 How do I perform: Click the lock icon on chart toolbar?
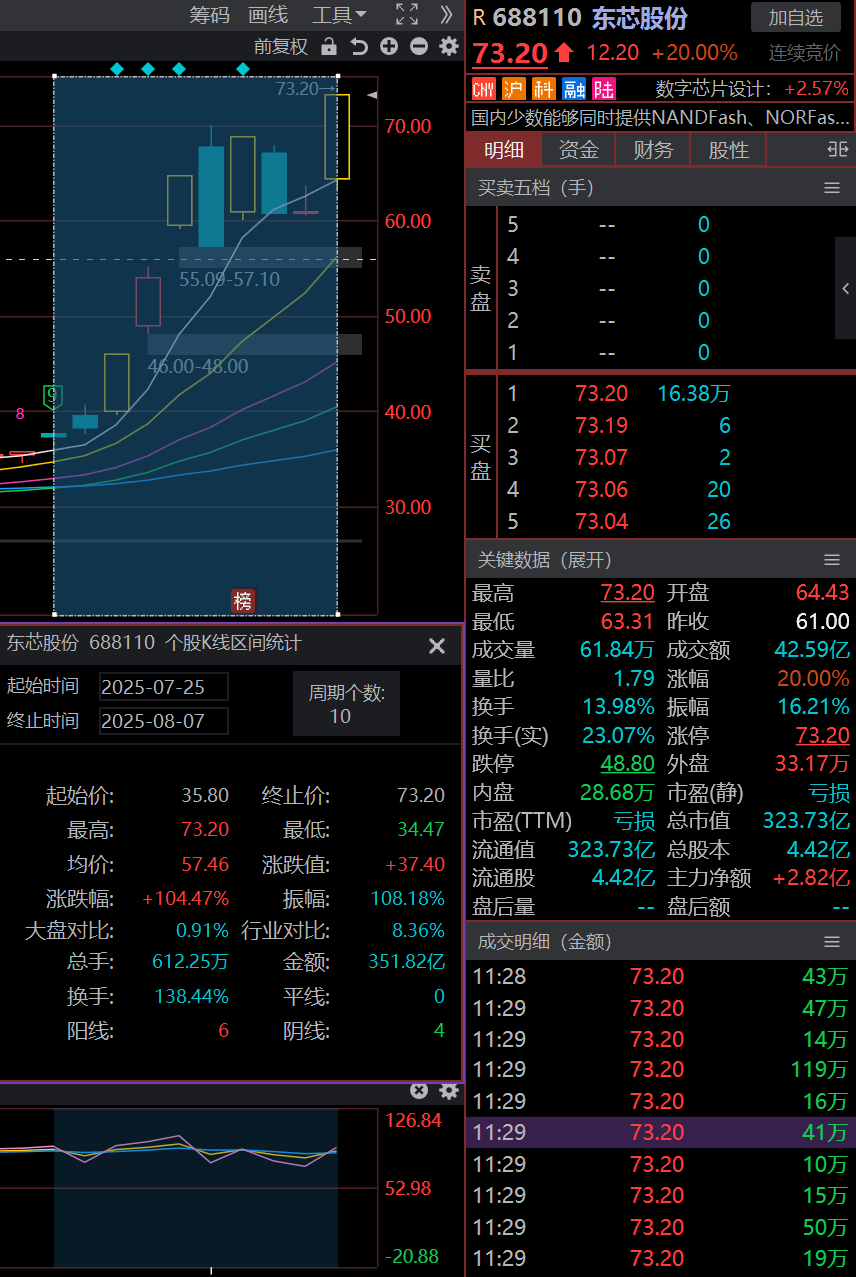click(x=329, y=46)
